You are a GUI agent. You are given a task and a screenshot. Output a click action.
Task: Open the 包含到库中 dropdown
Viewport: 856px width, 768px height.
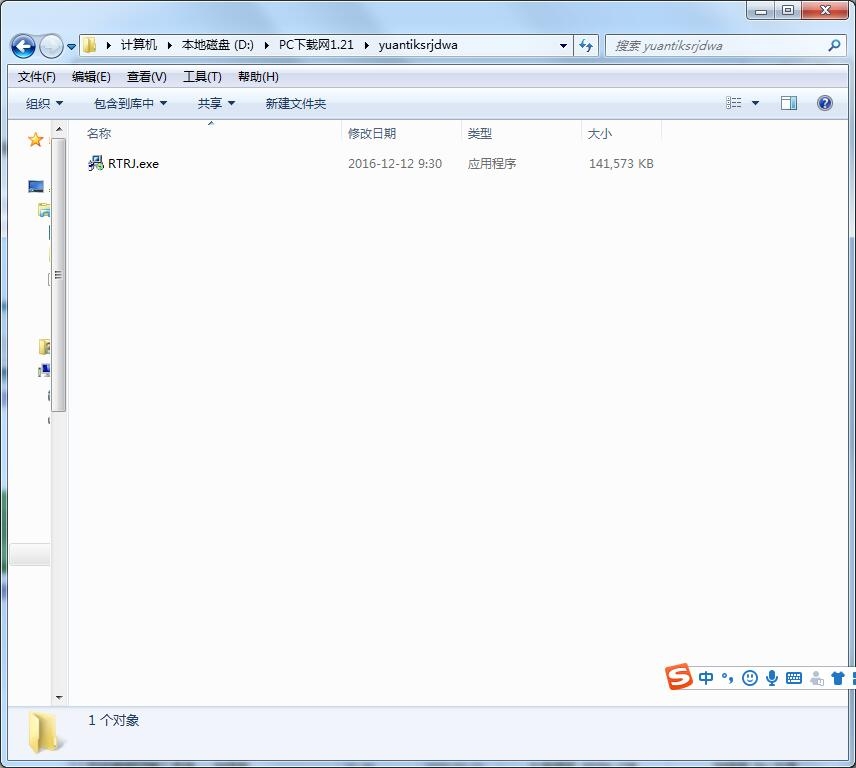click(130, 103)
